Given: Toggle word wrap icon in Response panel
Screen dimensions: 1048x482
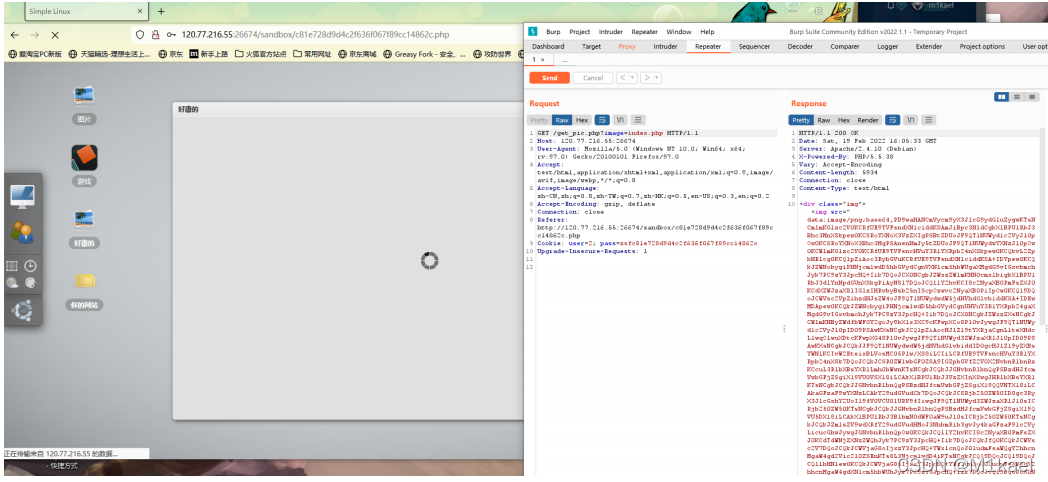Looking at the screenshot, I should (x=892, y=120).
